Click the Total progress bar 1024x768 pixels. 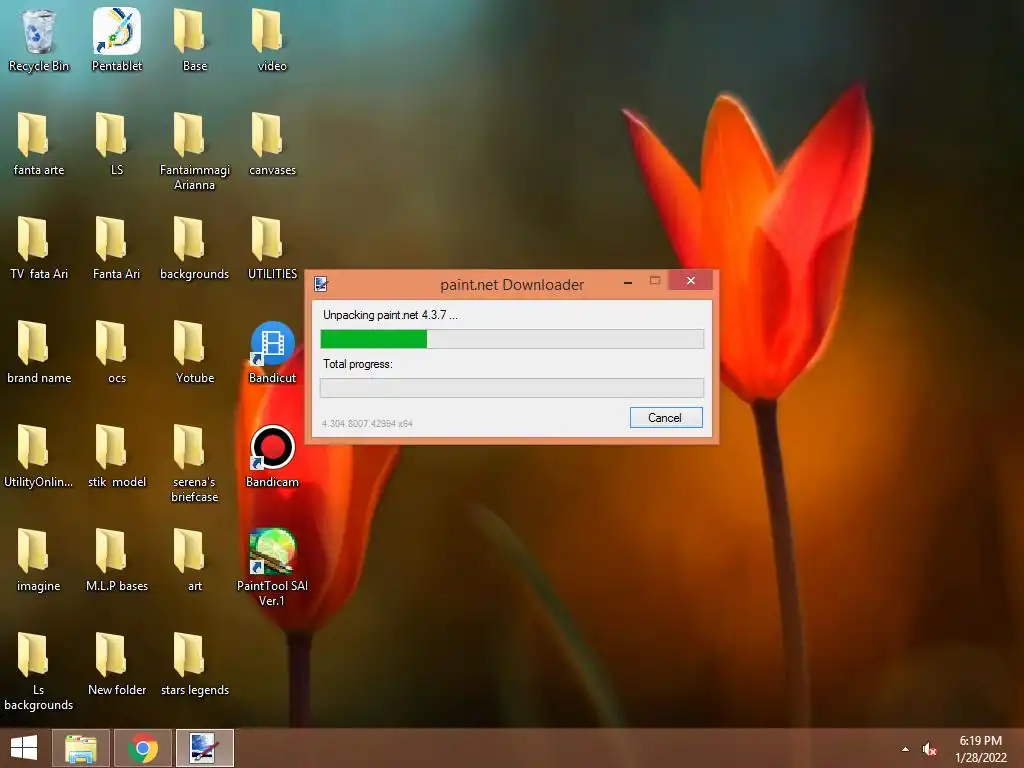[x=512, y=388]
